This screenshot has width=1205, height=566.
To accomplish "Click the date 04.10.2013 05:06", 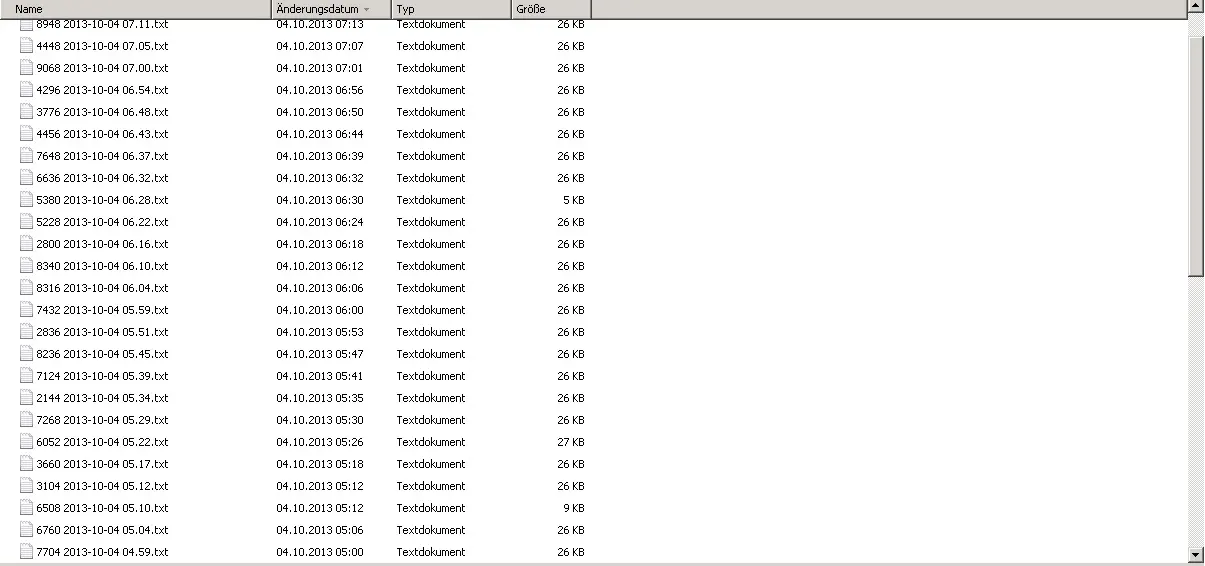I will pyautogui.click(x=320, y=530).
